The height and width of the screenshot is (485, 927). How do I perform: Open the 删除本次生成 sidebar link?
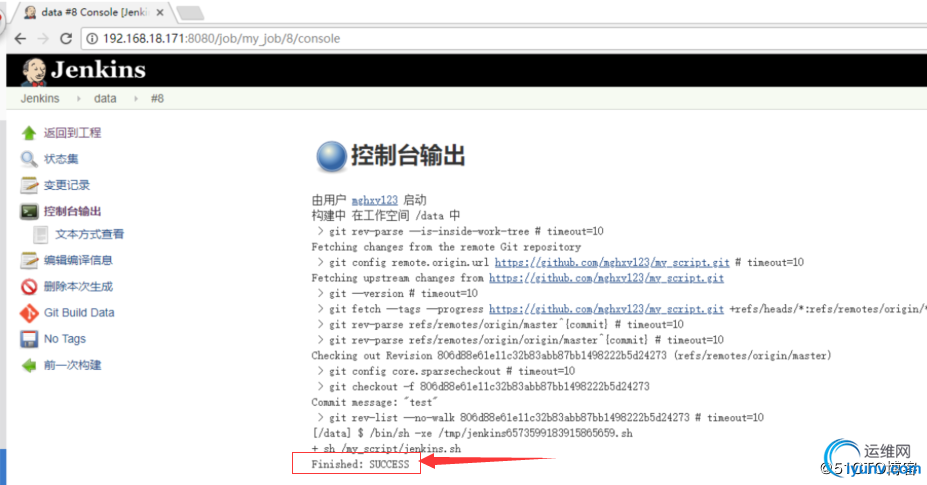pos(78,287)
